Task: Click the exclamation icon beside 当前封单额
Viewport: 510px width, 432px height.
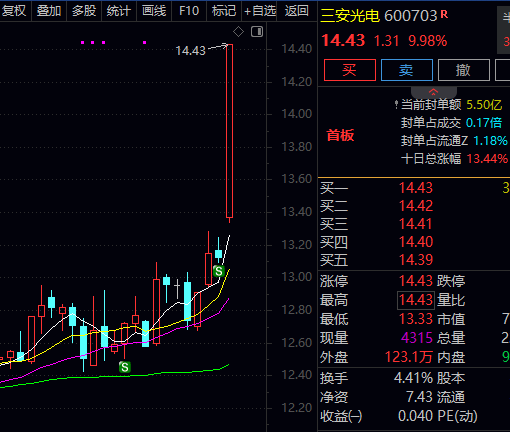Action: click(x=396, y=105)
